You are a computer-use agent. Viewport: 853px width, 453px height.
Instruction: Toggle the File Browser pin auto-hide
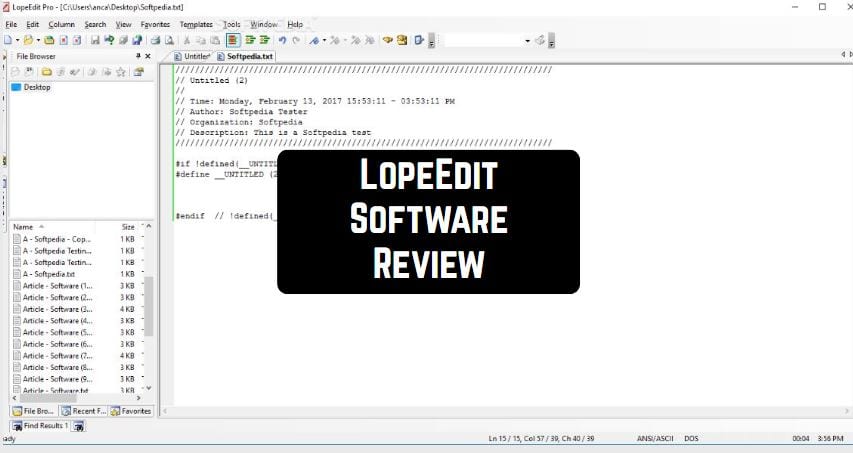[x=138, y=56]
